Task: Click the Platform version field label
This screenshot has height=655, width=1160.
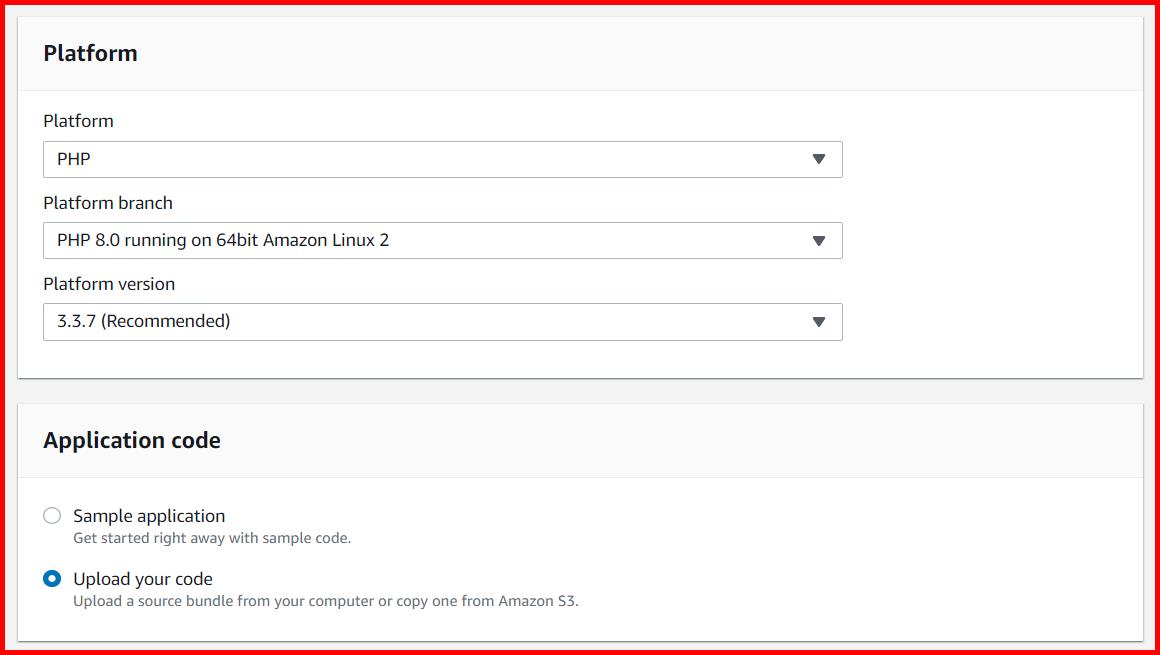Action: point(109,284)
